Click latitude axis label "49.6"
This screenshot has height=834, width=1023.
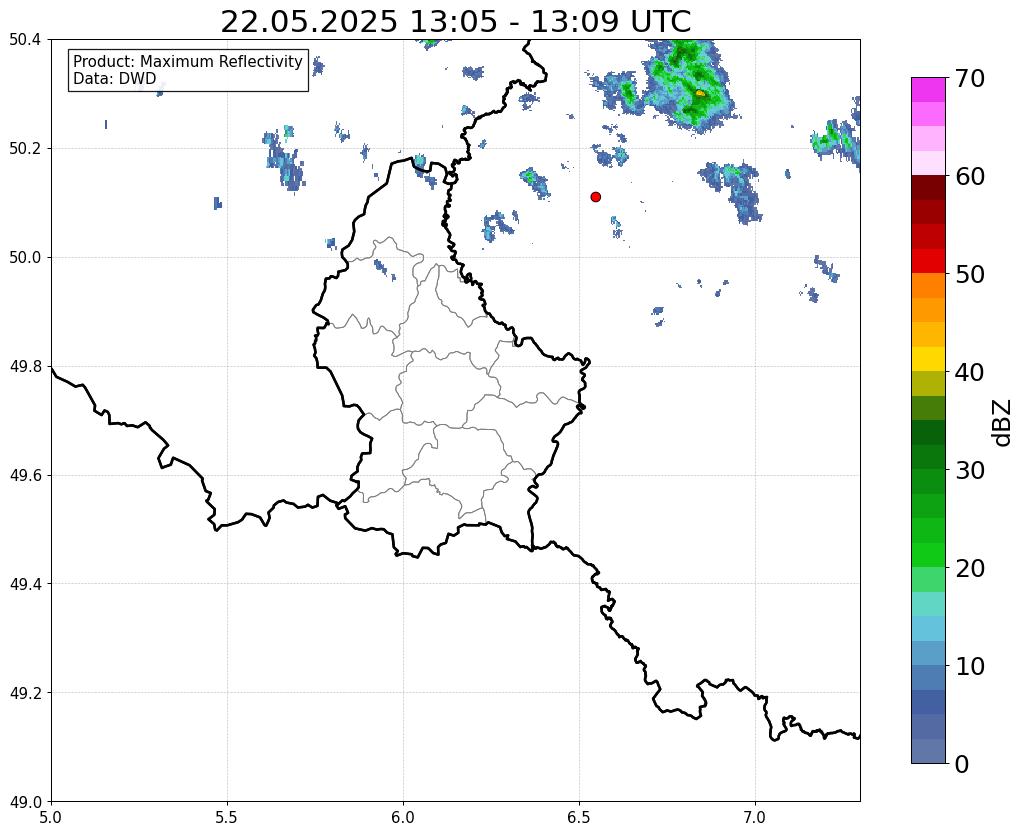coord(25,476)
